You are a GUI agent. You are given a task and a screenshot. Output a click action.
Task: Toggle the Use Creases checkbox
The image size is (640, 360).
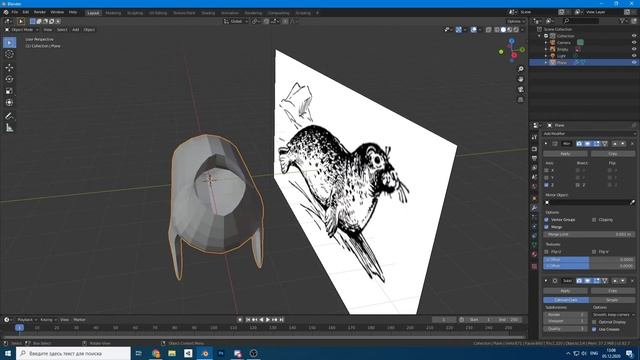click(594, 329)
